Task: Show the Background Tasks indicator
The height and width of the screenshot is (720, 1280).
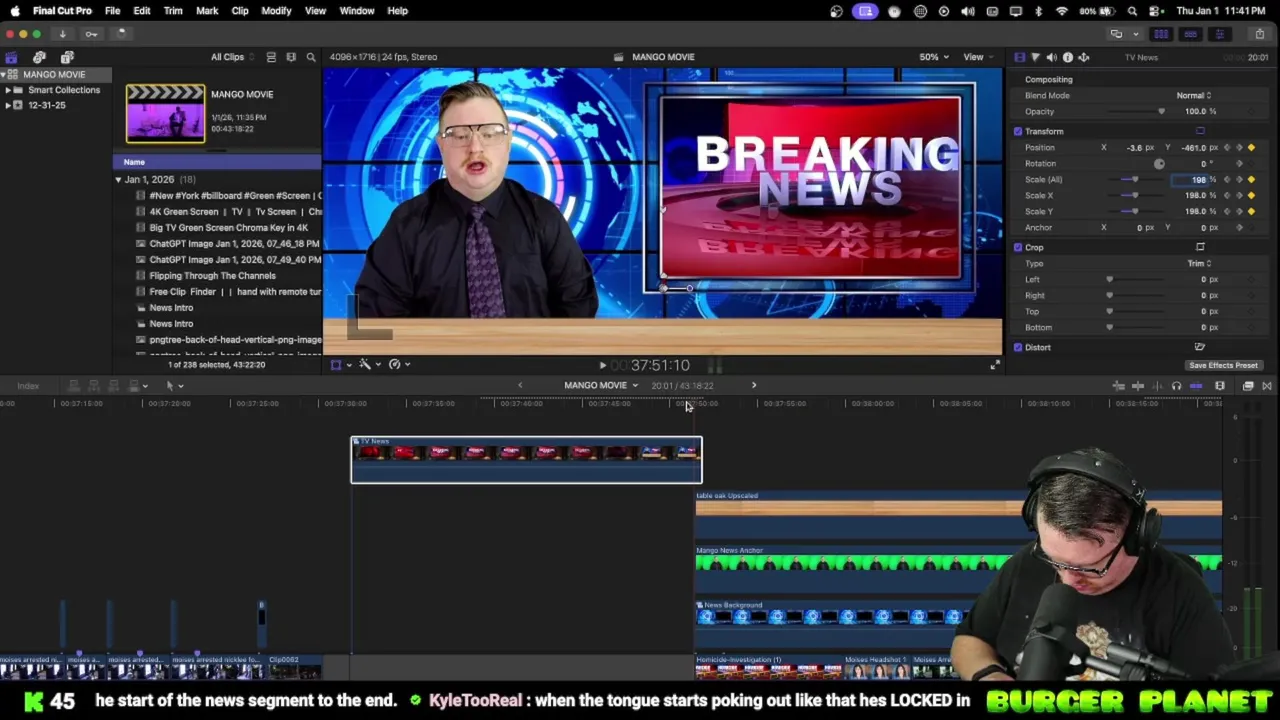Action: tap(121, 34)
